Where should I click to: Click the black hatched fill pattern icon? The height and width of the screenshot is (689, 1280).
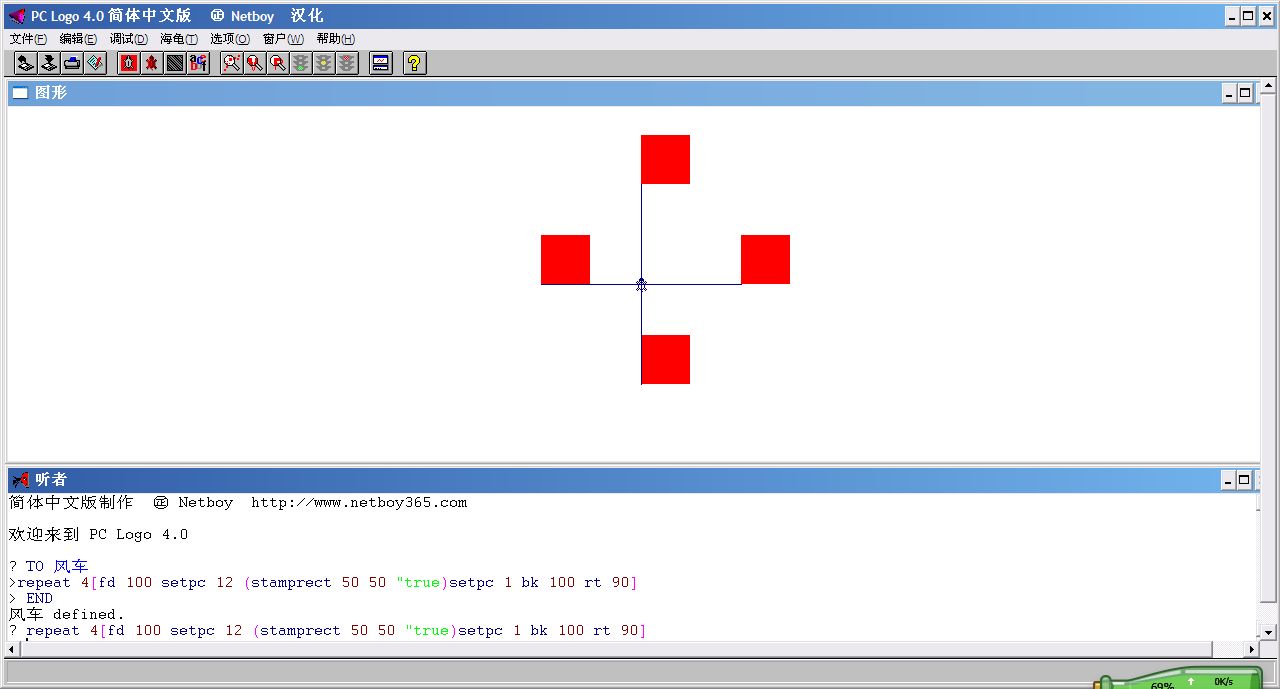175,64
